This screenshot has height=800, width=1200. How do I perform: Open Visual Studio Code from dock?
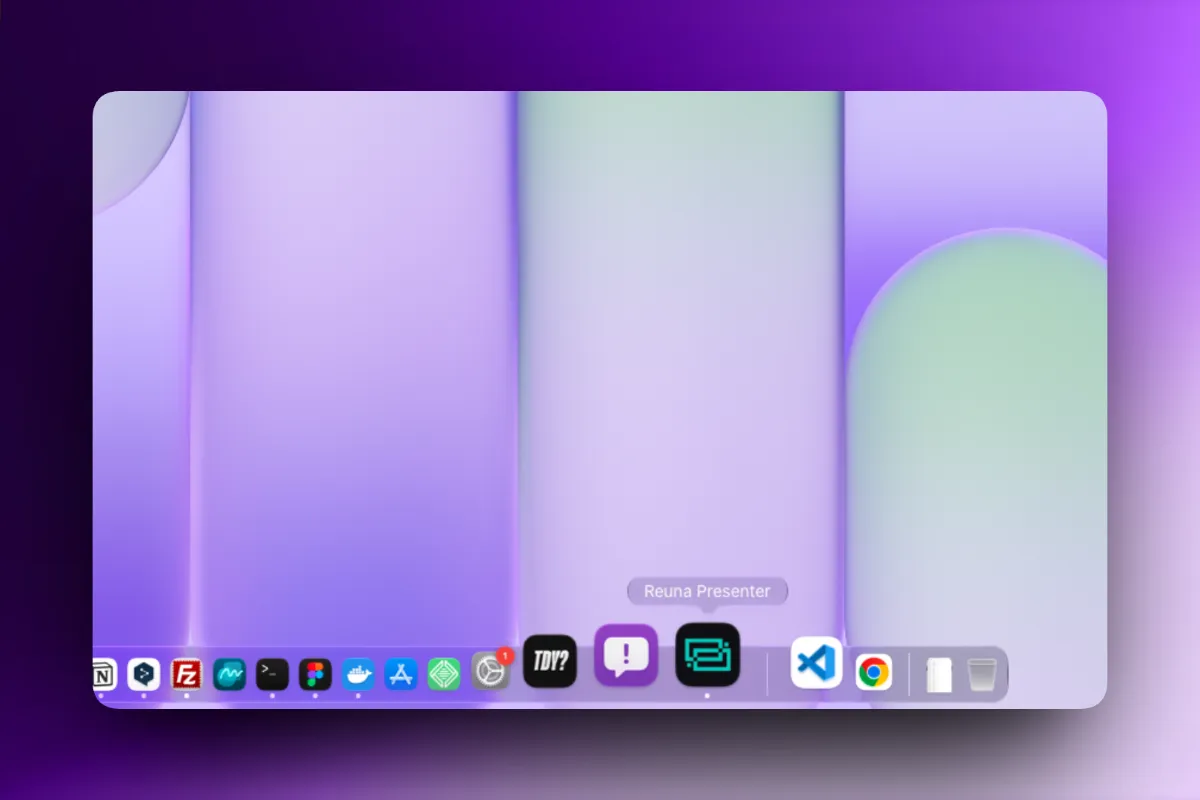click(817, 662)
